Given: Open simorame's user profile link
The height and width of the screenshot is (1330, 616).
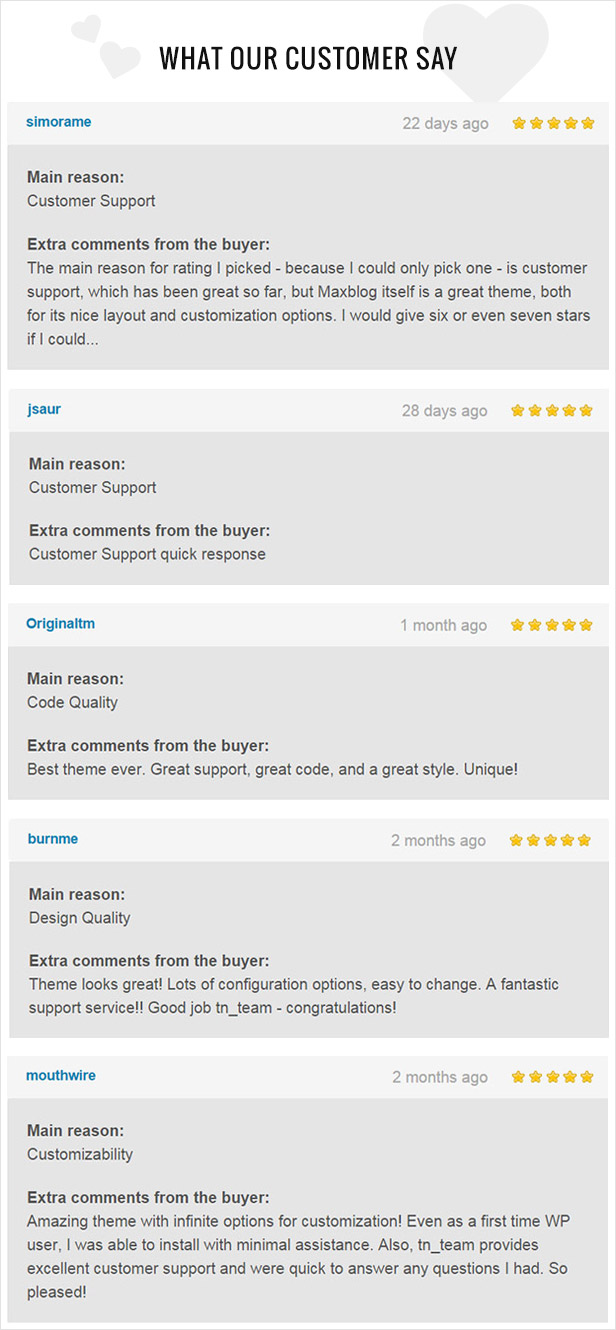Looking at the screenshot, I should point(59,122).
